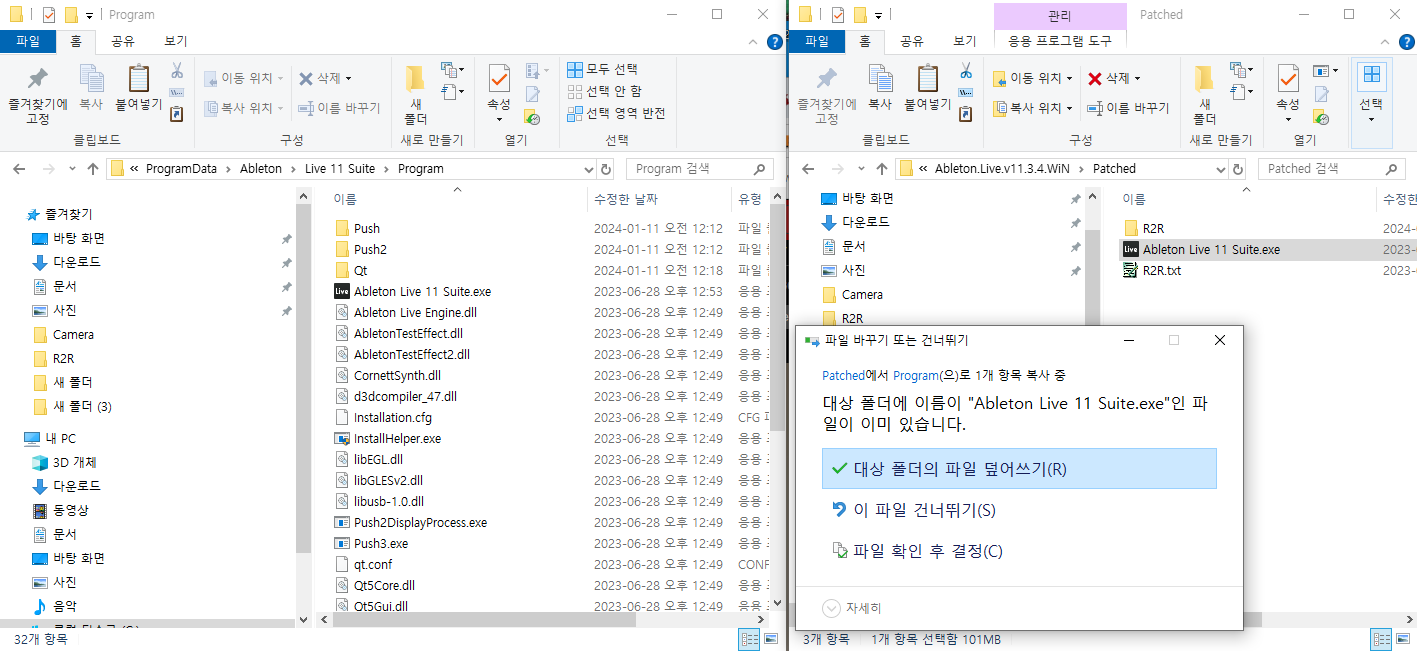The width and height of the screenshot is (1417, 651).
Task: Click Paste icon in Patched window ribbon
Action: (927, 88)
